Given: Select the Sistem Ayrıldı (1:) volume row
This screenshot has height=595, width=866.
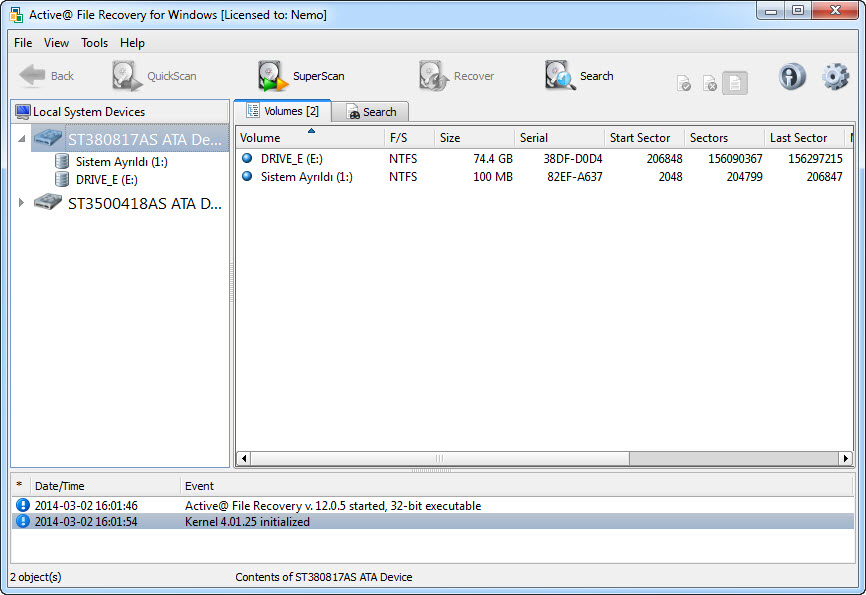Looking at the screenshot, I should tap(544, 177).
